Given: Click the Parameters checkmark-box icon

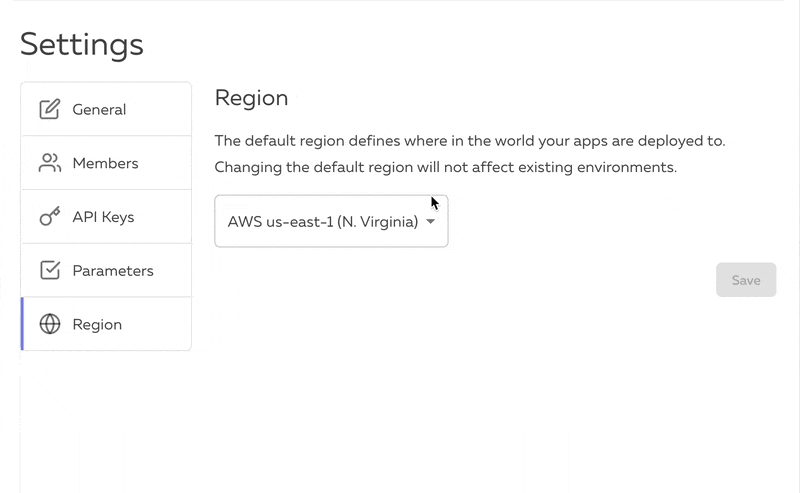Looking at the screenshot, I should [x=50, y=270].
